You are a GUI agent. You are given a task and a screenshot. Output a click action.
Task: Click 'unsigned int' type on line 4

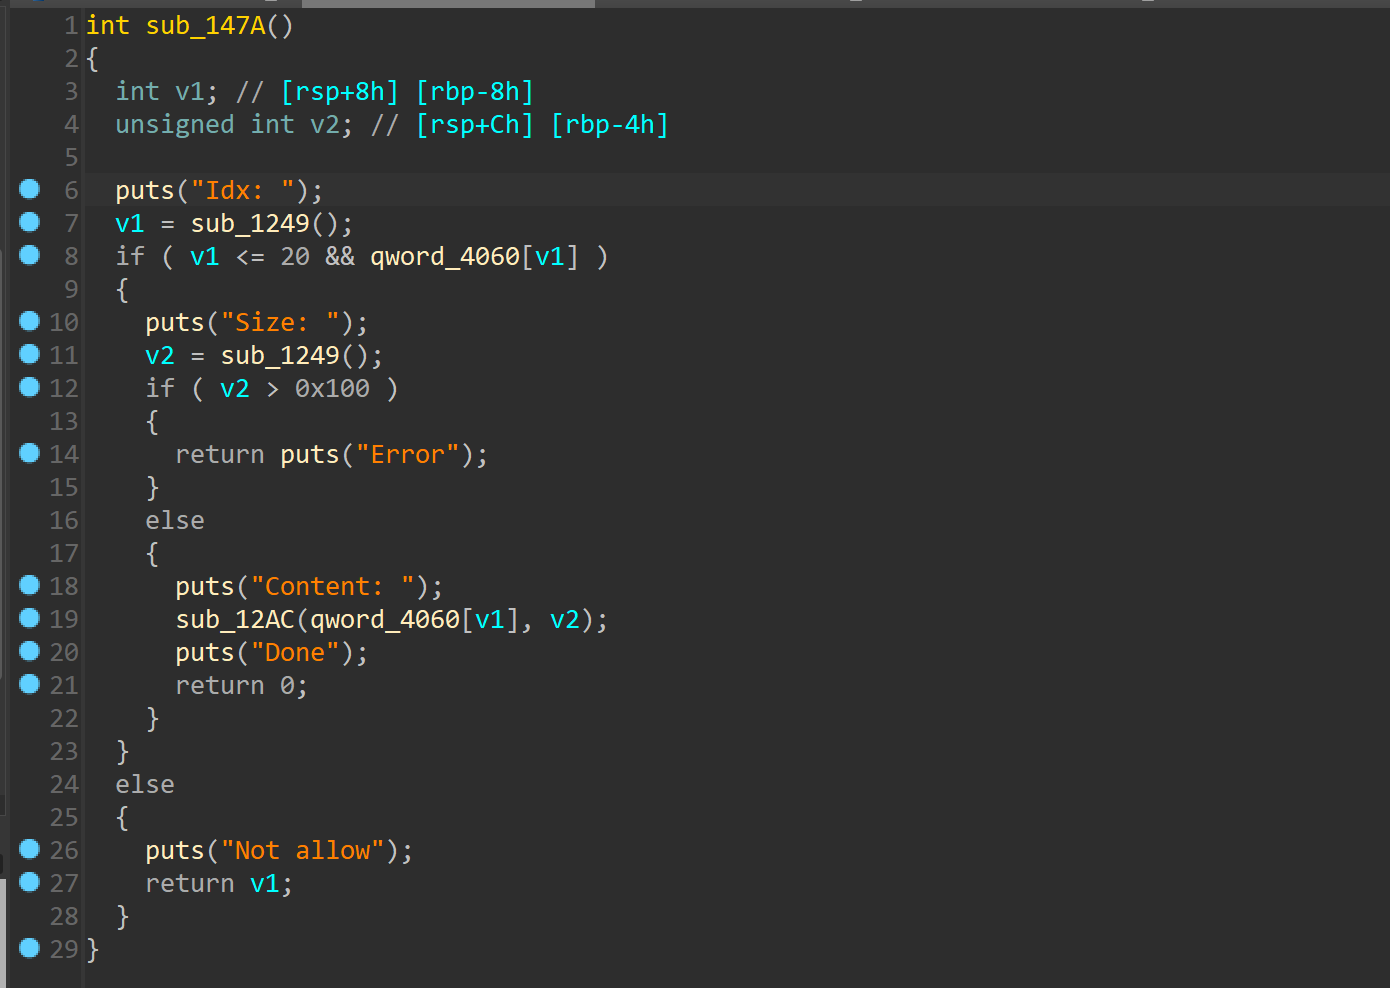205,125
